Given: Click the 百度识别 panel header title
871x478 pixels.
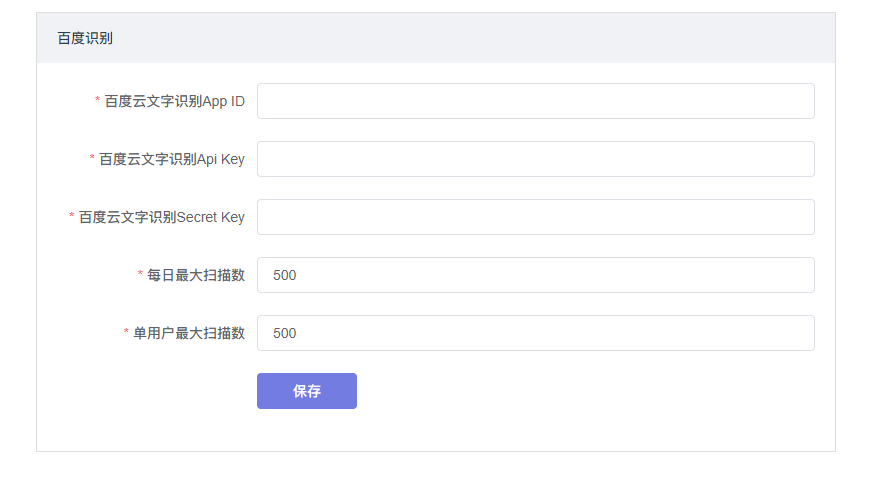Looking at the screenshot, I should [x=85, y=38].
